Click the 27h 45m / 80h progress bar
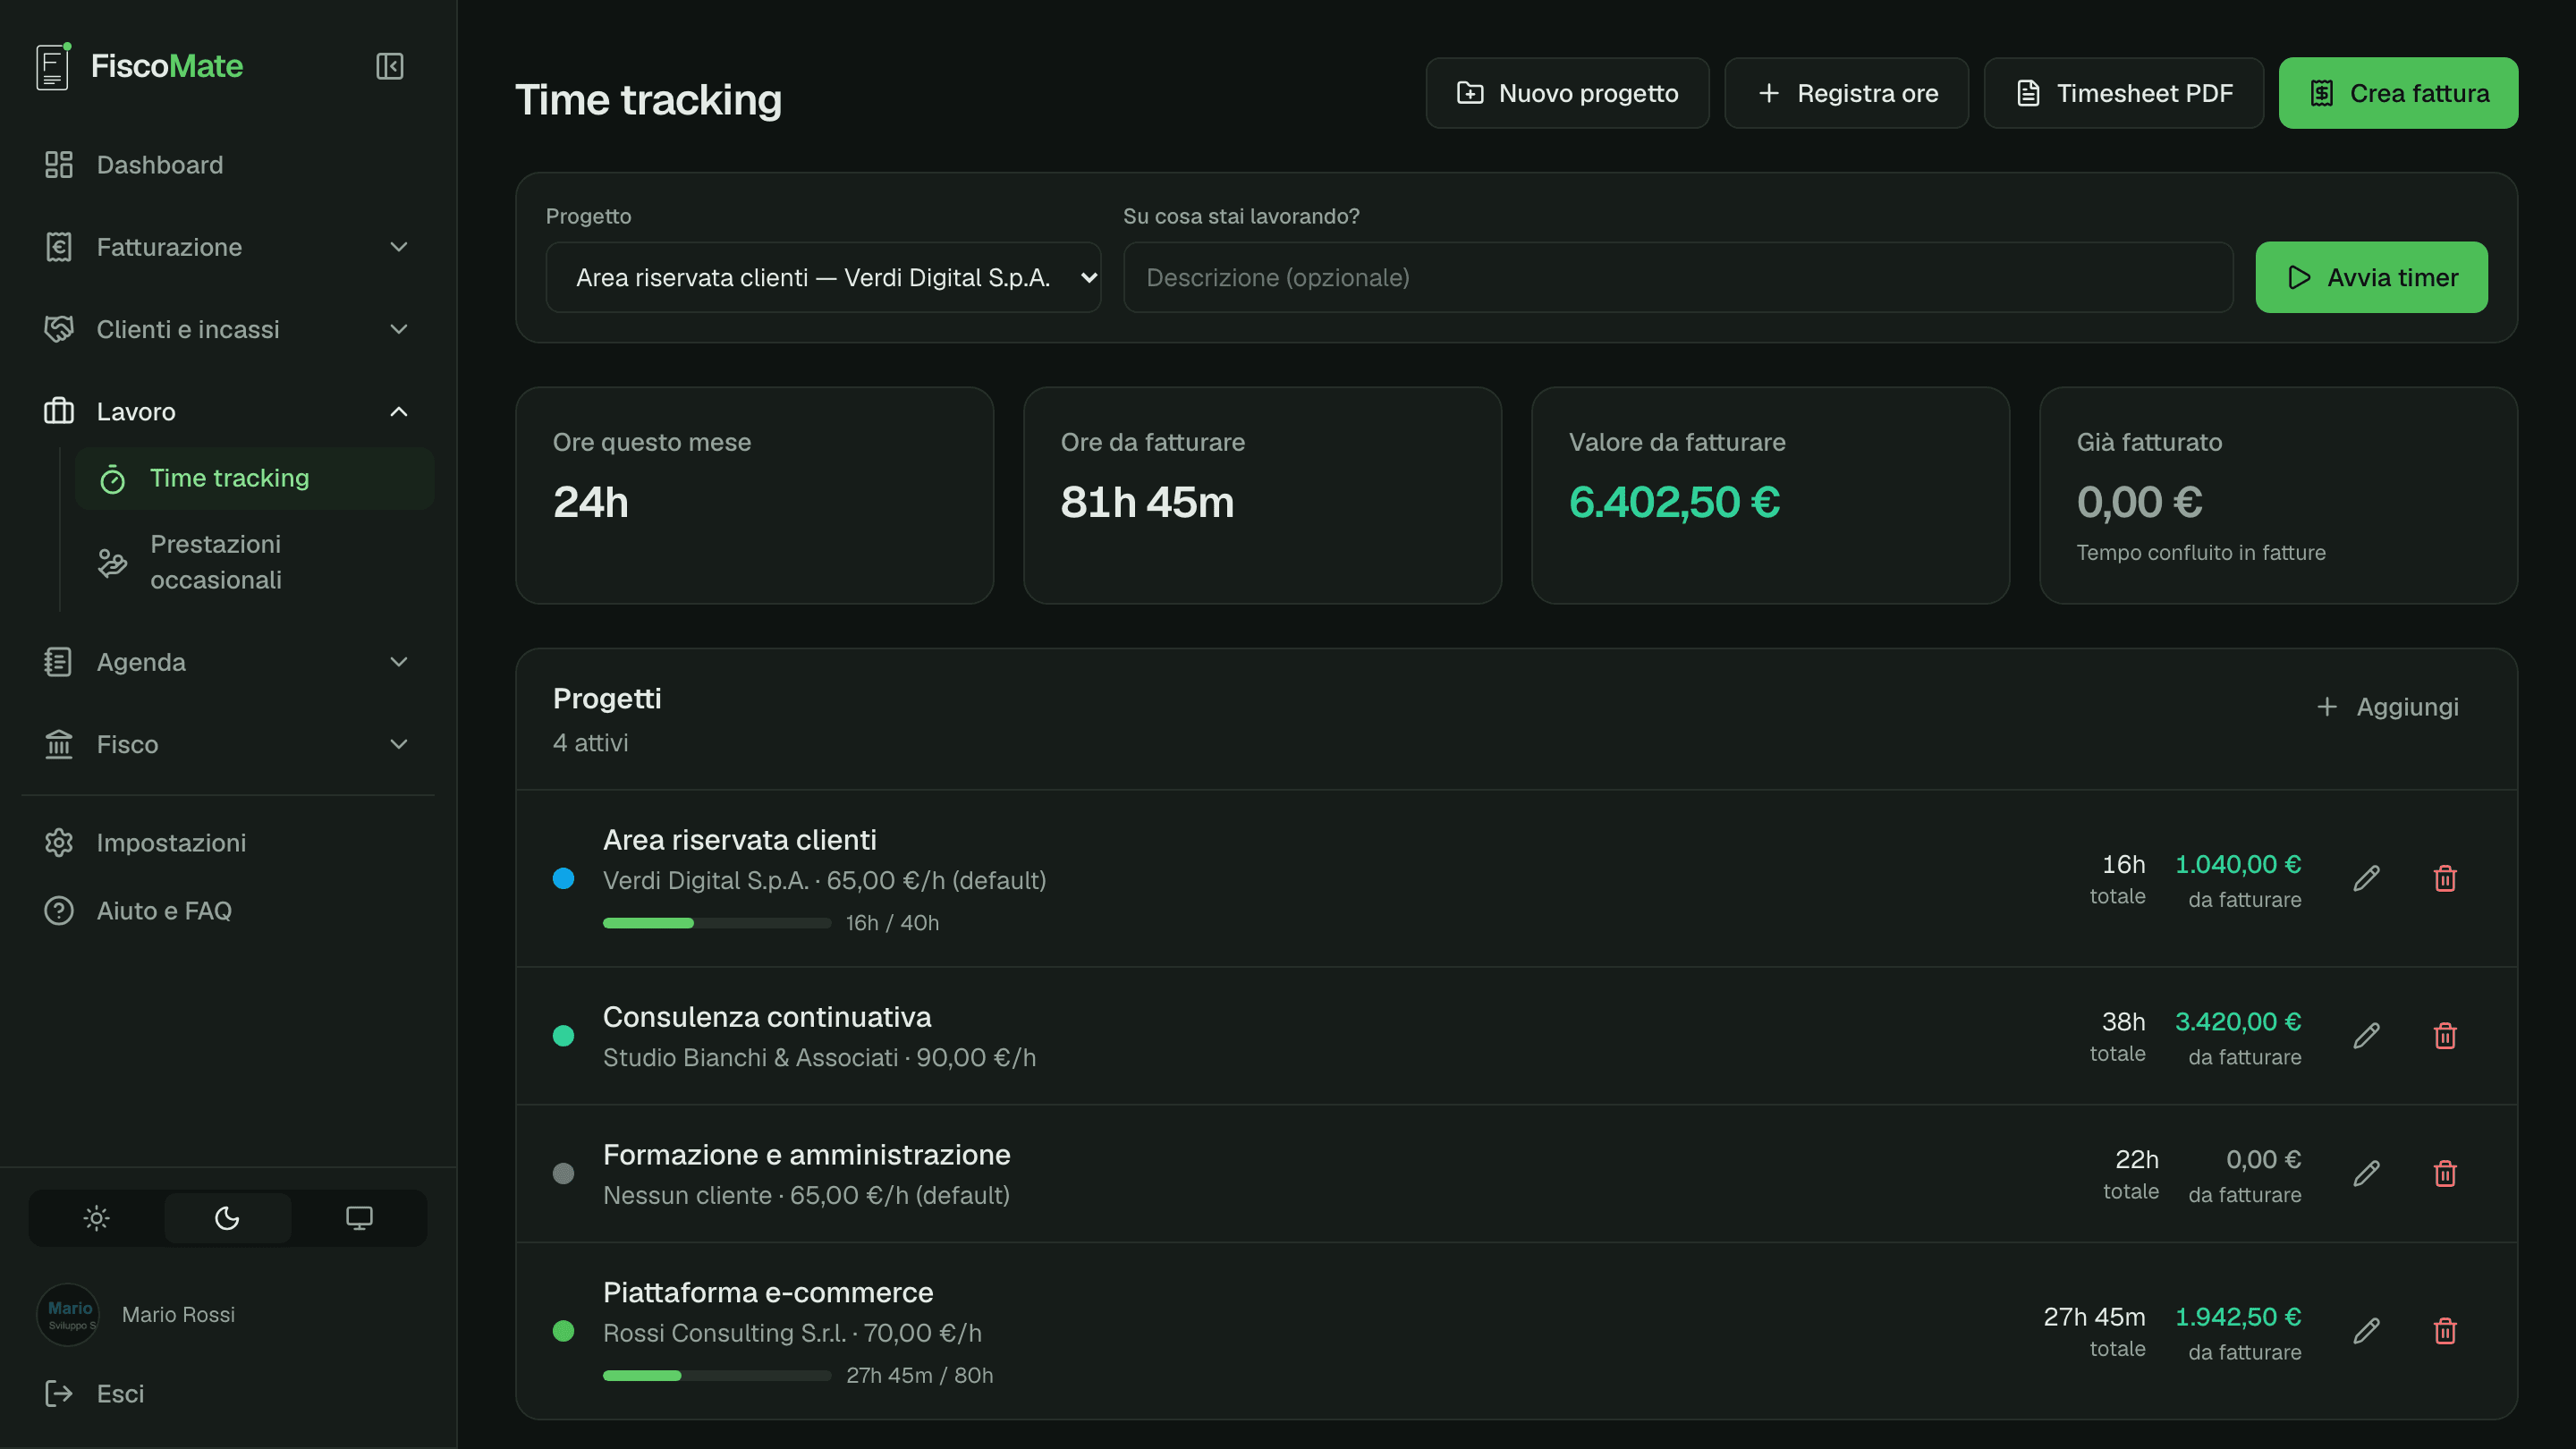Image resolution: width=2576 pixels, height=1449 pixels. 717,1376
